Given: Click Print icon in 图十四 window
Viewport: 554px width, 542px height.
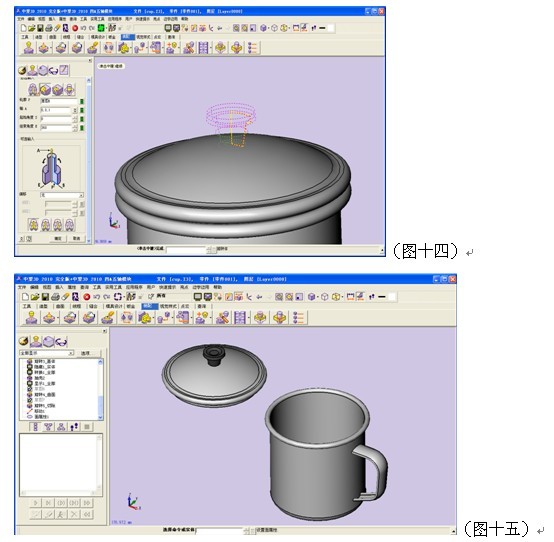Looking at the screenshot, I should point(49,28).
